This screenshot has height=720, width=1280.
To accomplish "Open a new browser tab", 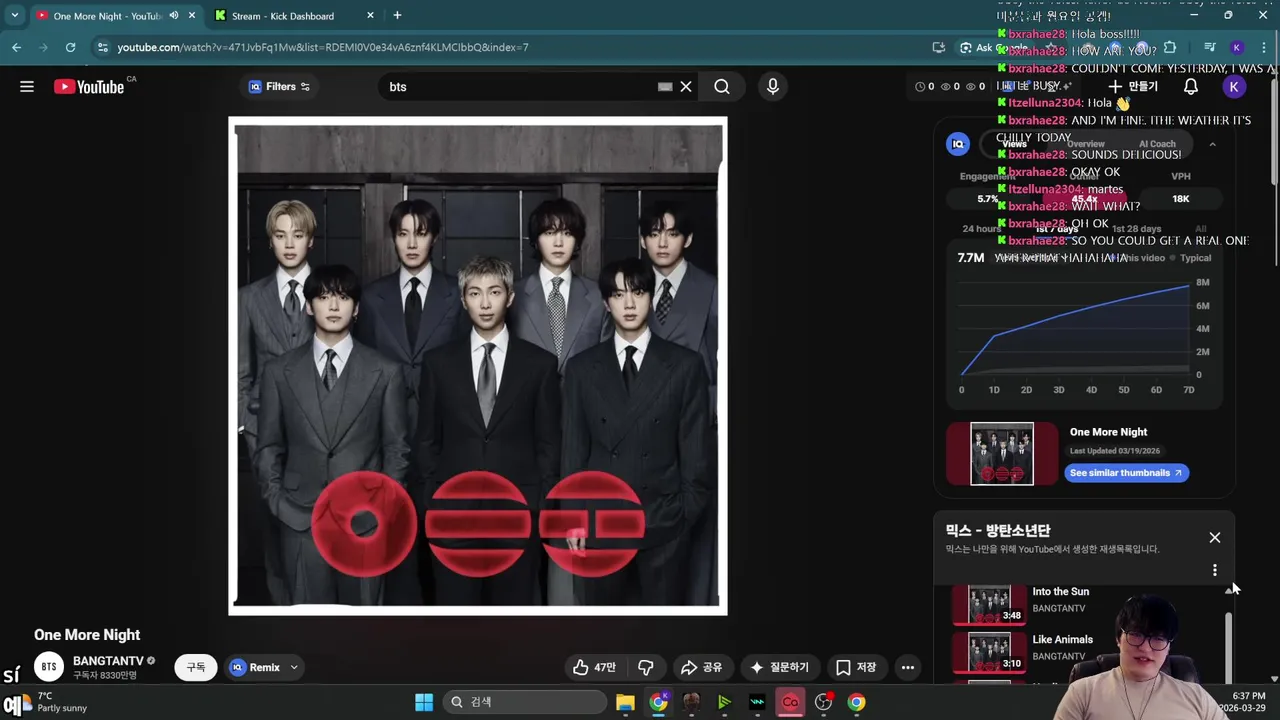I will click(x=397, y=16).
